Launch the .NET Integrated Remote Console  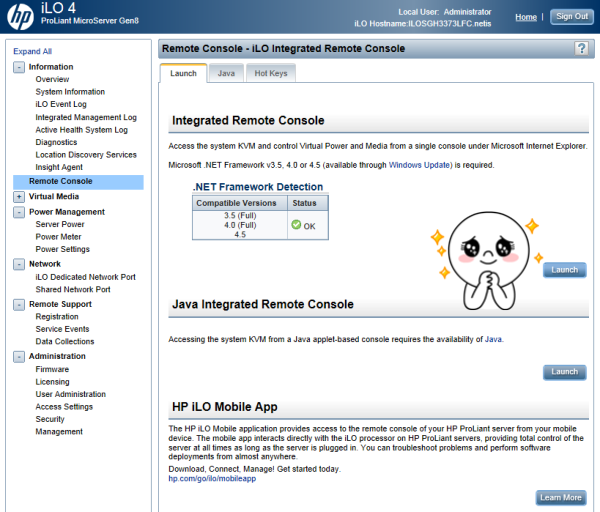coord(564,270)
